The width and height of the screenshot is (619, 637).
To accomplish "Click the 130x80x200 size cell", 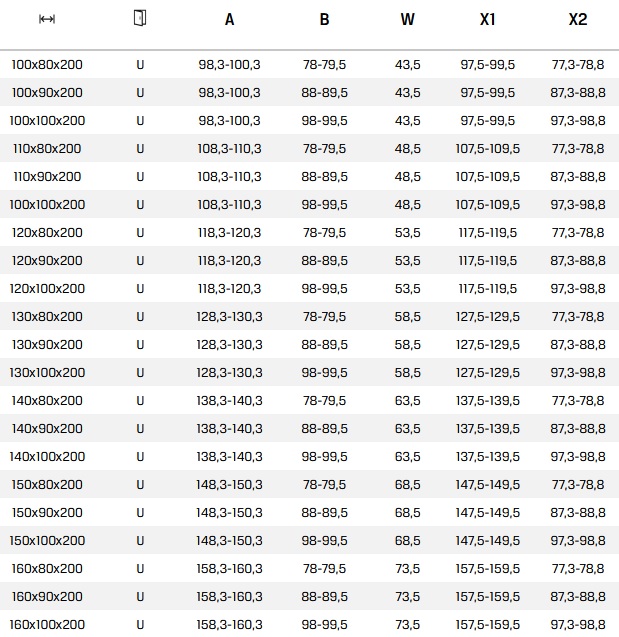I will pos(47,316).
